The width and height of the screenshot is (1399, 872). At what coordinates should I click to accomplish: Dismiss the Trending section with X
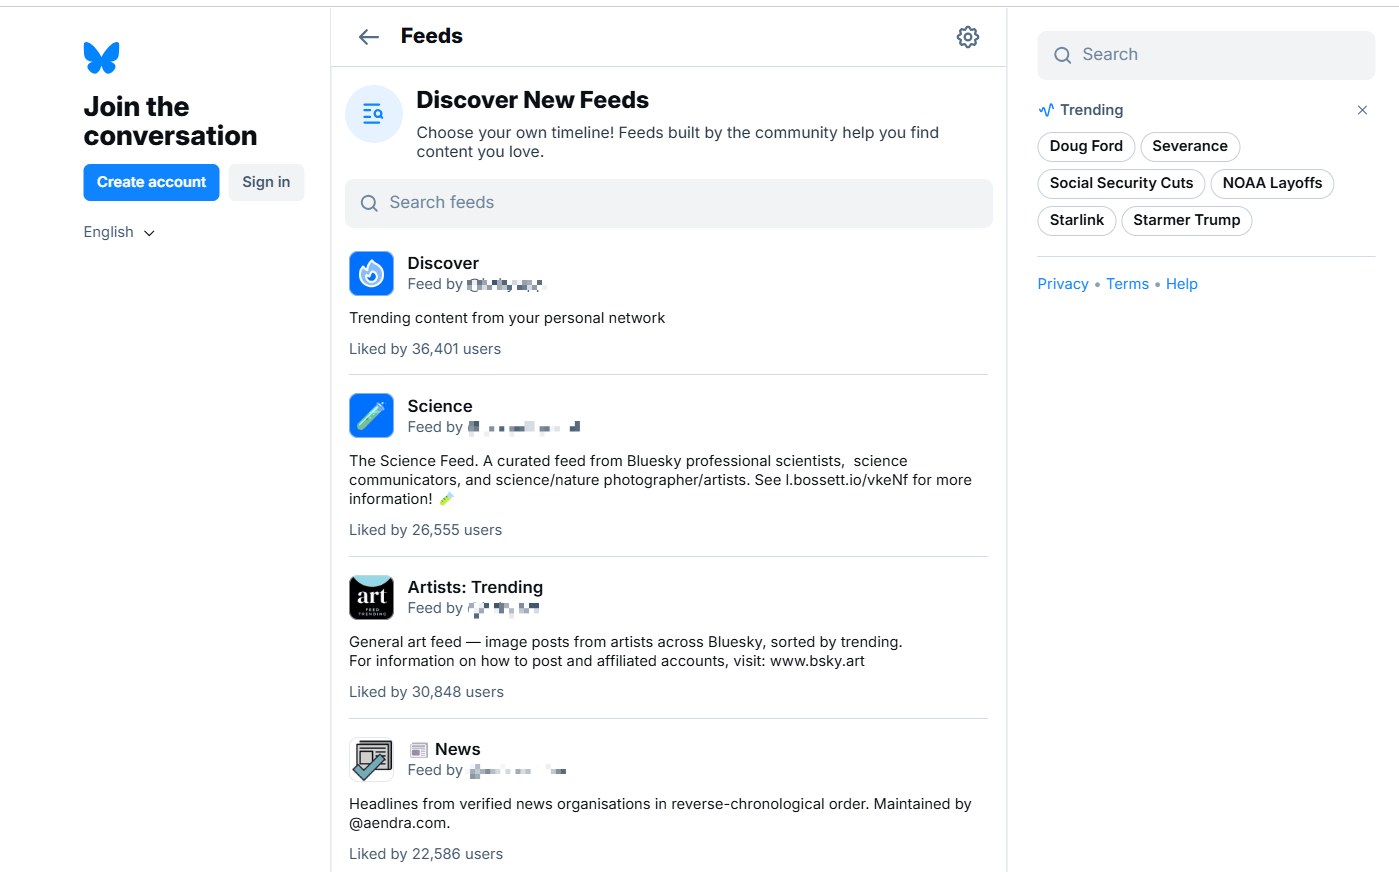coord(1362,110)
